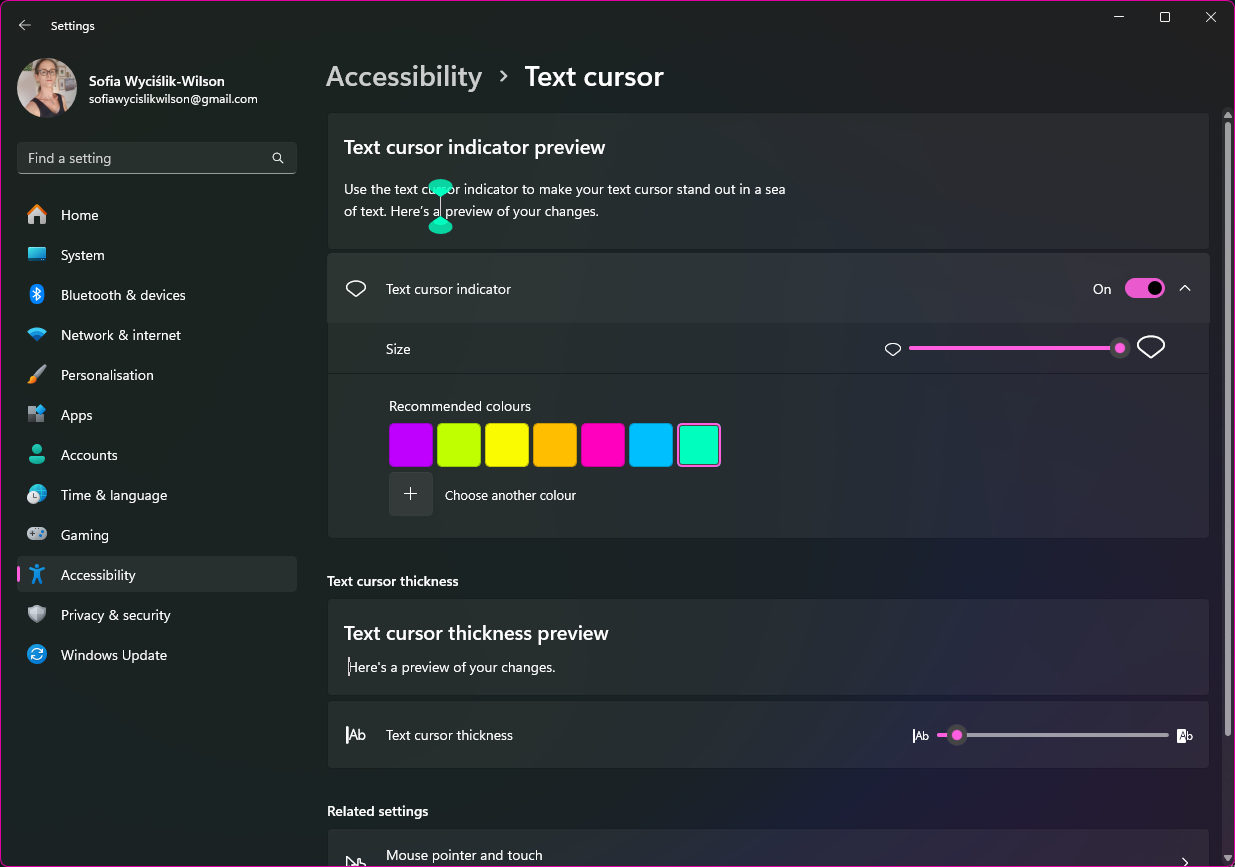
Task: Select the orange colour swatch
Action: 555,445
